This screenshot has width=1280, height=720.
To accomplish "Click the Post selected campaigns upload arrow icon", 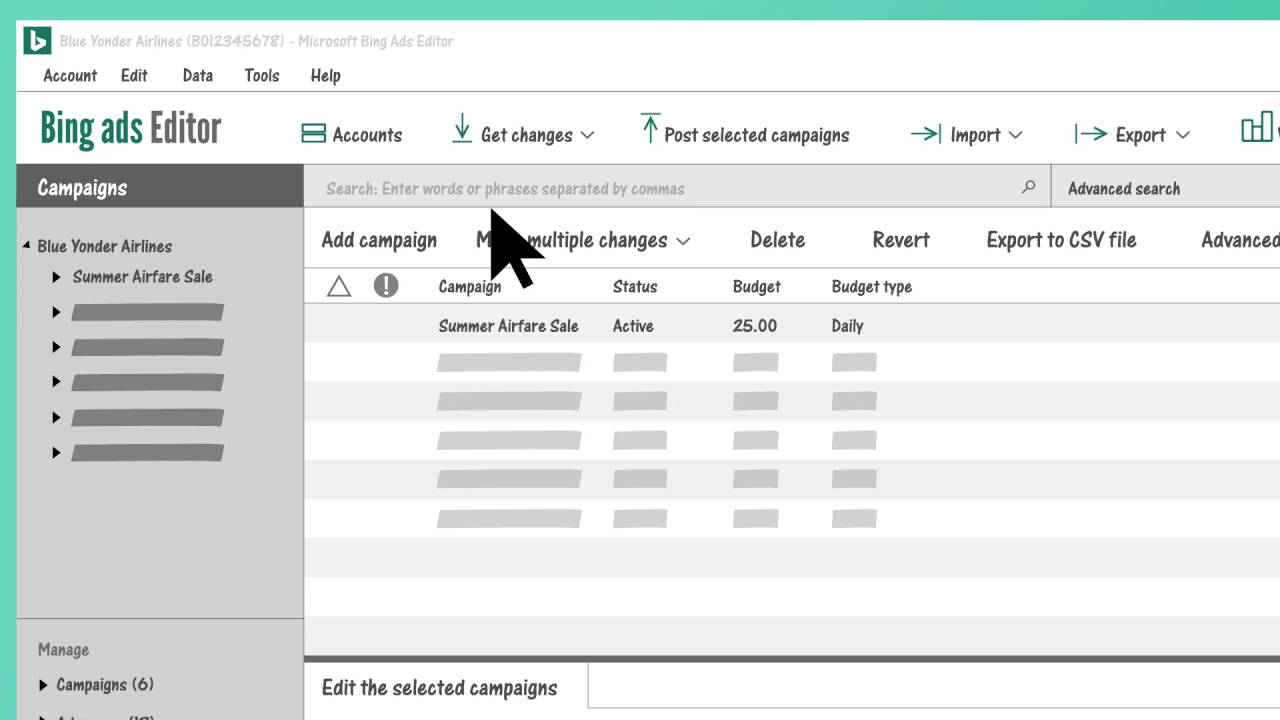I will (650, 128).
